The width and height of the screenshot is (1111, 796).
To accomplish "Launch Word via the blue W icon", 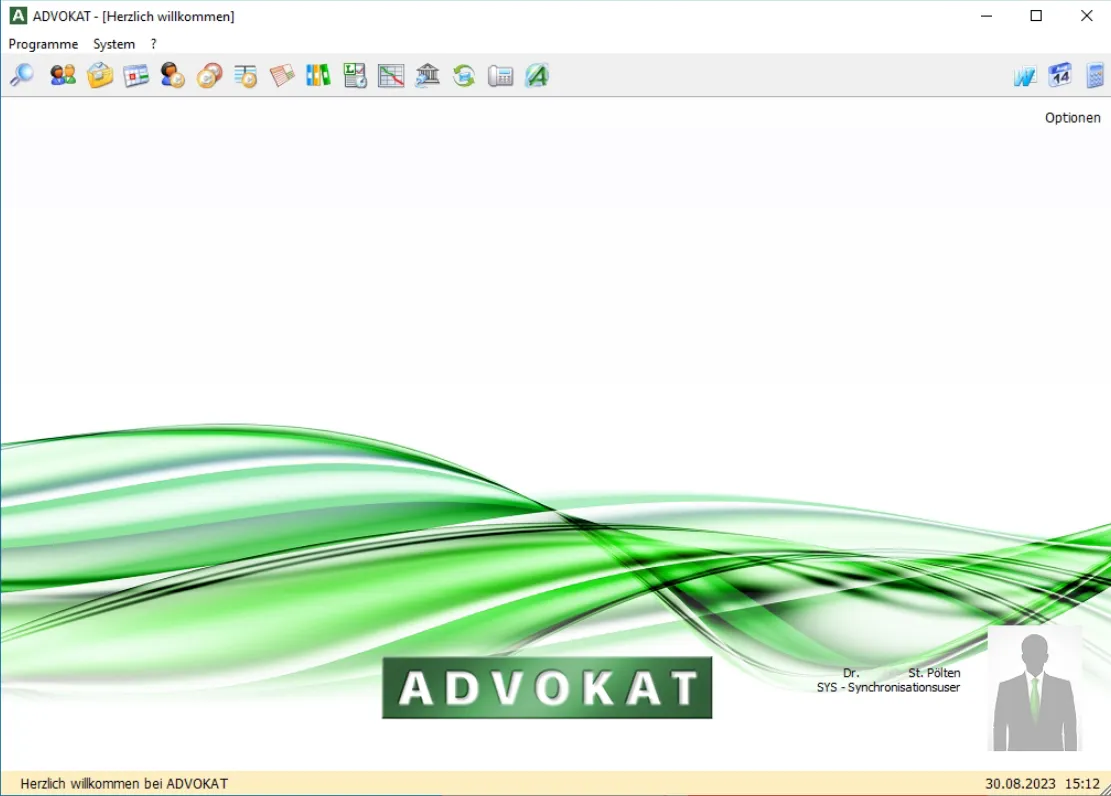I will click(1024, 76).
